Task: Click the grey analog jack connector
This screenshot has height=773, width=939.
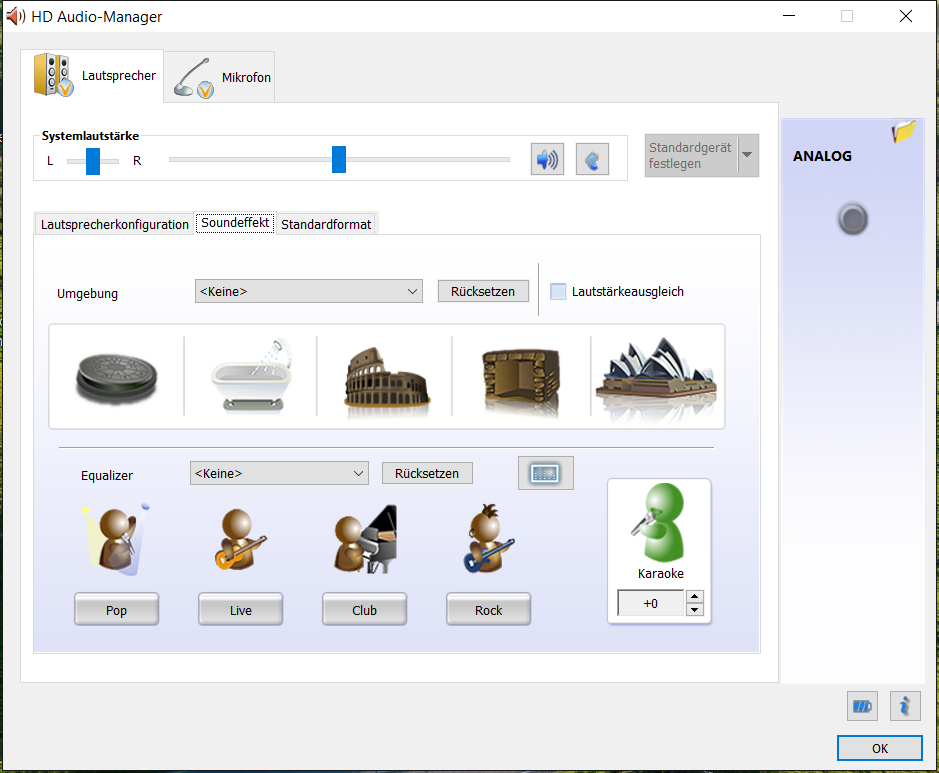Action: pyautogui.click(x=853, y=219)
